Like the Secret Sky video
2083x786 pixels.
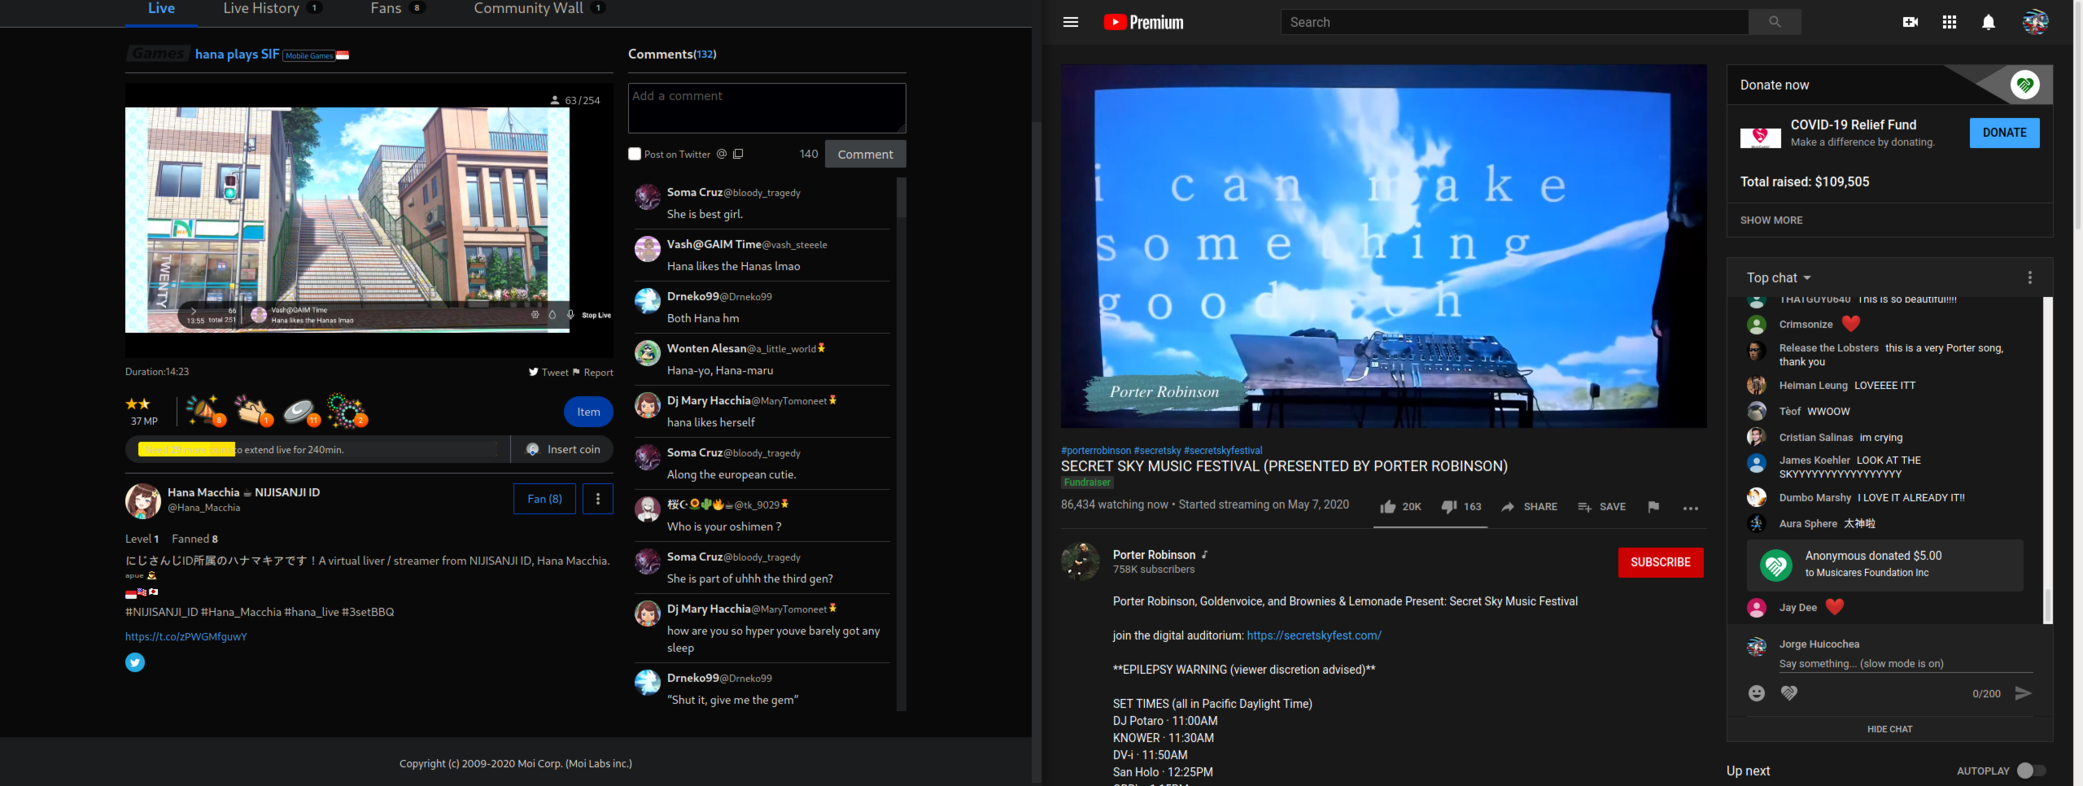[x=1388, y=507]
